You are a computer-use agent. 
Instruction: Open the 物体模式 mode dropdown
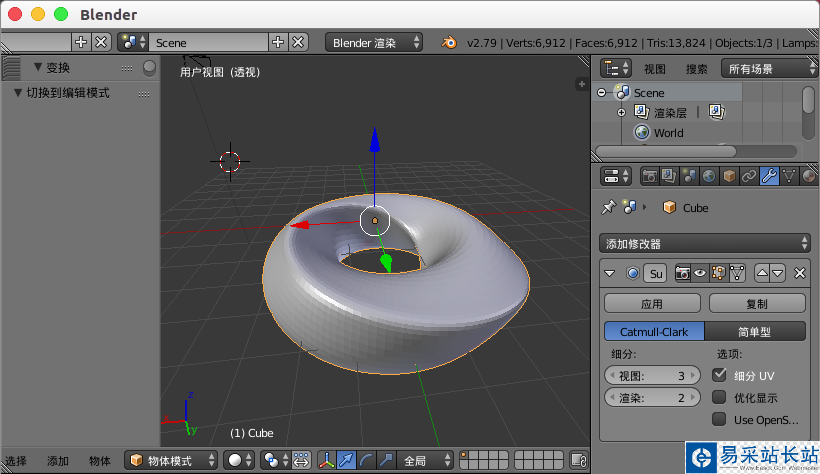(171, 460)
